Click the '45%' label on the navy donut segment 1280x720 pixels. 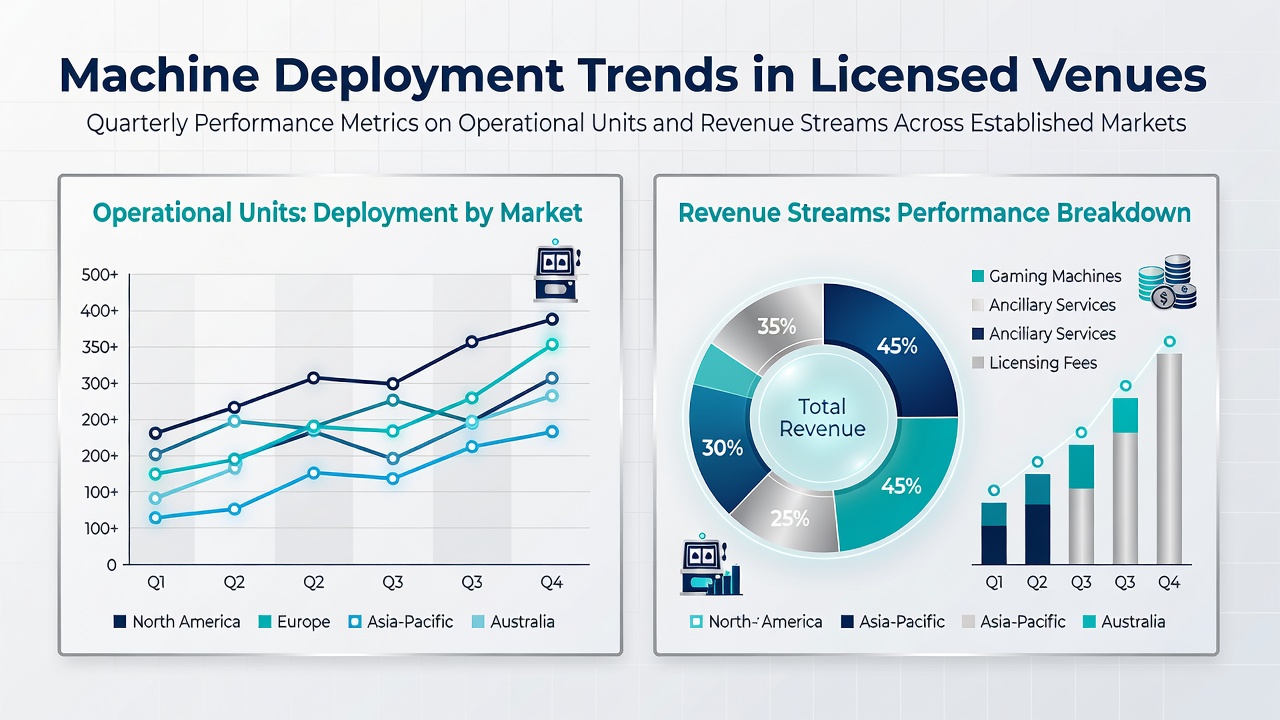897,346
